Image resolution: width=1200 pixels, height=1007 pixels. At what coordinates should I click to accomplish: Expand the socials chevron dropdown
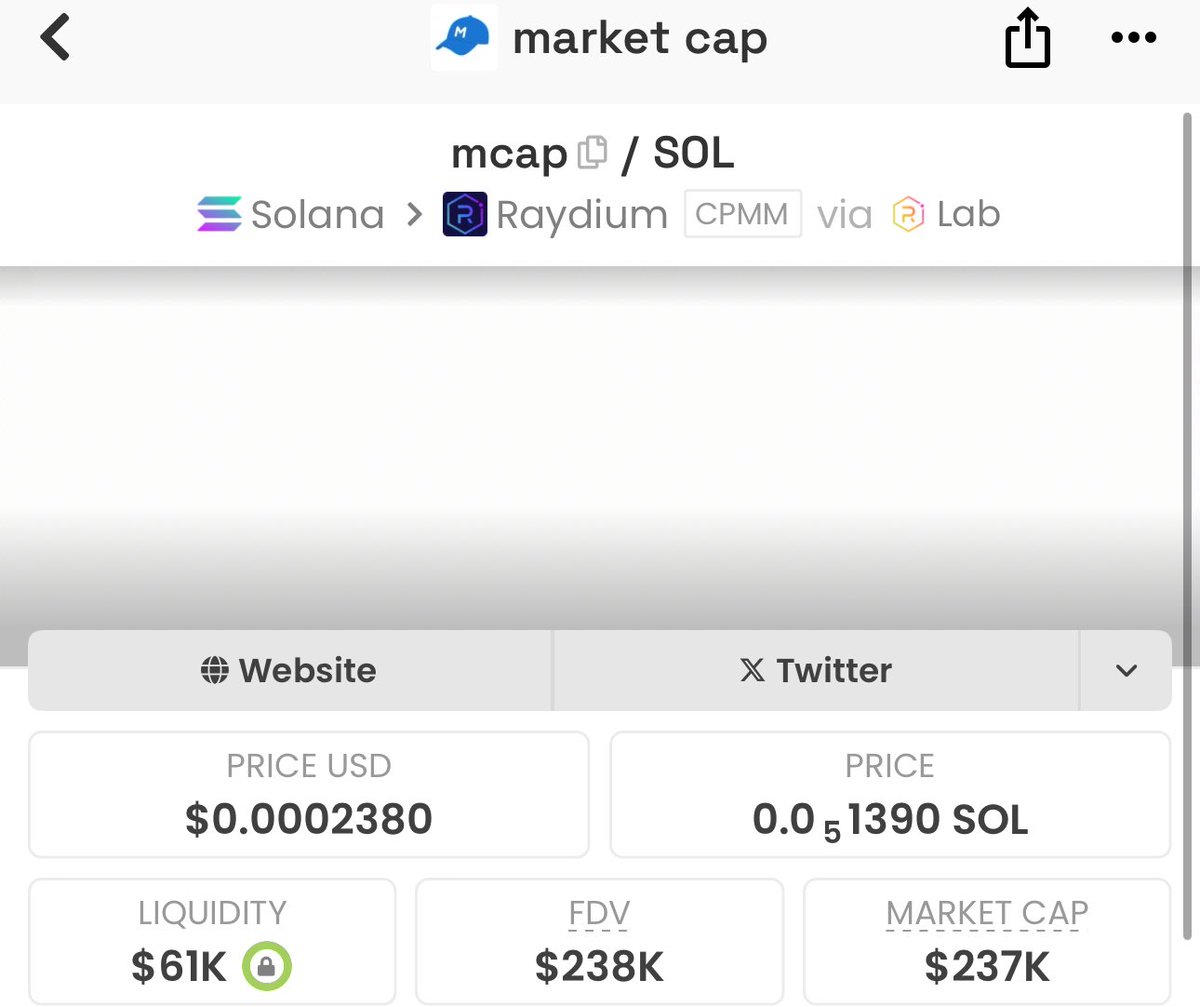coord(1126,670)
